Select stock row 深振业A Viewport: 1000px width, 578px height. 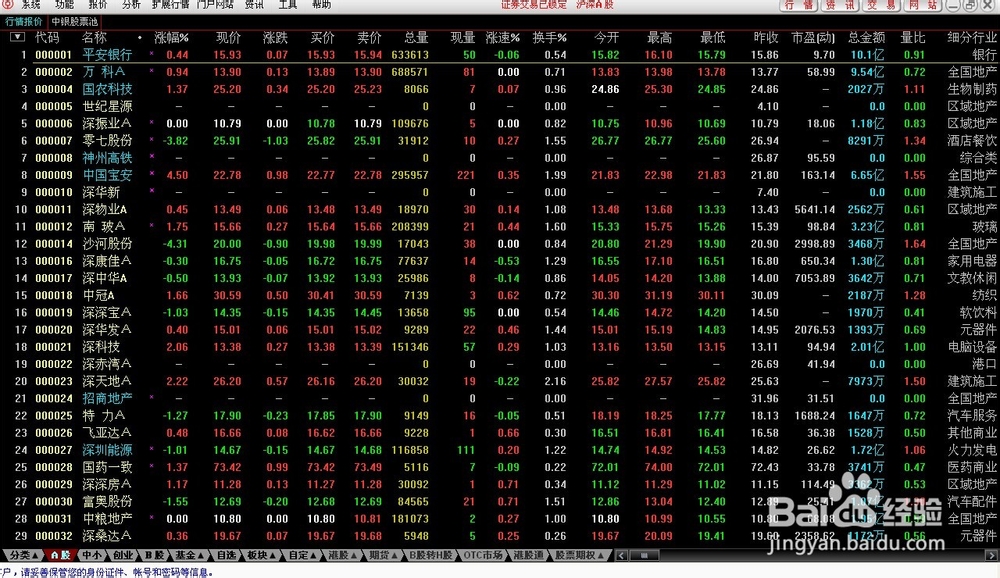tap(500, 124)
